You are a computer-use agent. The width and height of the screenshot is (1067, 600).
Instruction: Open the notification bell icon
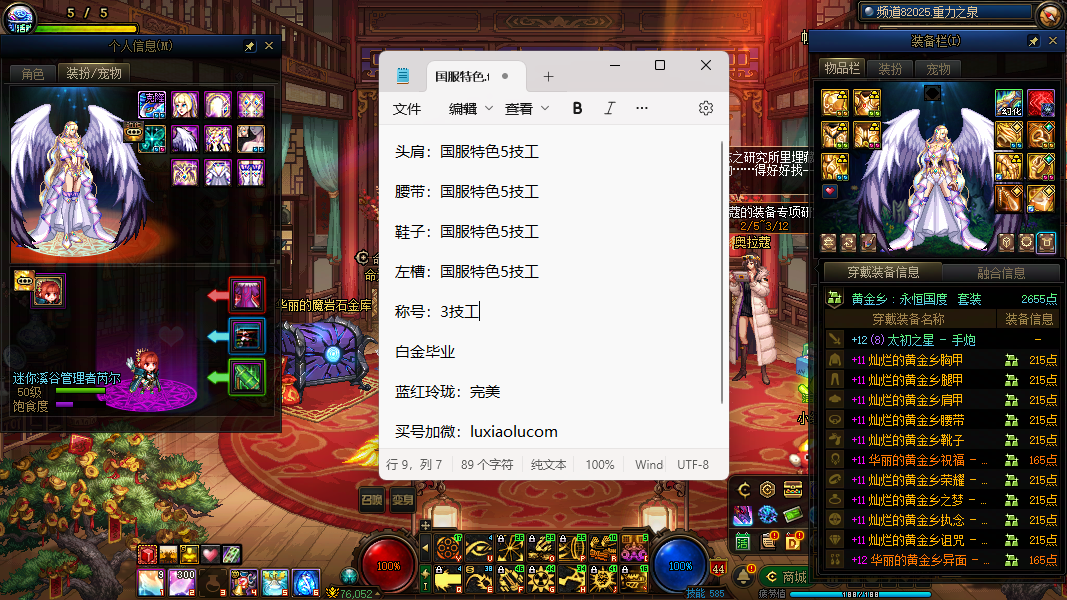[745, 577]
